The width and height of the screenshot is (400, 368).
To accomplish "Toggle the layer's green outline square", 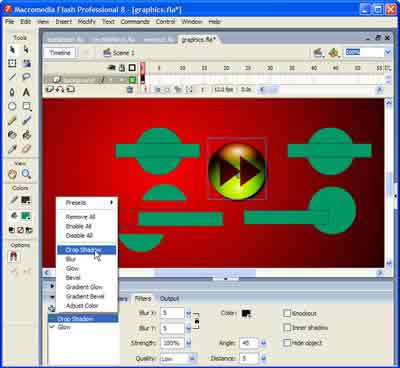I will click(x=133, y=80).
